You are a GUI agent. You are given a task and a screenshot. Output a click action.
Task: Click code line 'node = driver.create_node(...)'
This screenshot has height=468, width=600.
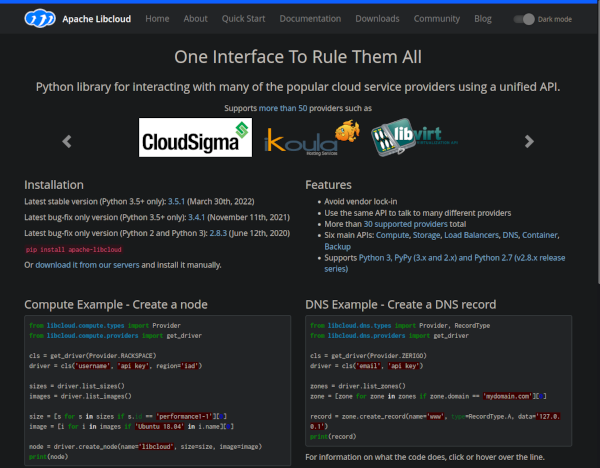tap(145, 447)
